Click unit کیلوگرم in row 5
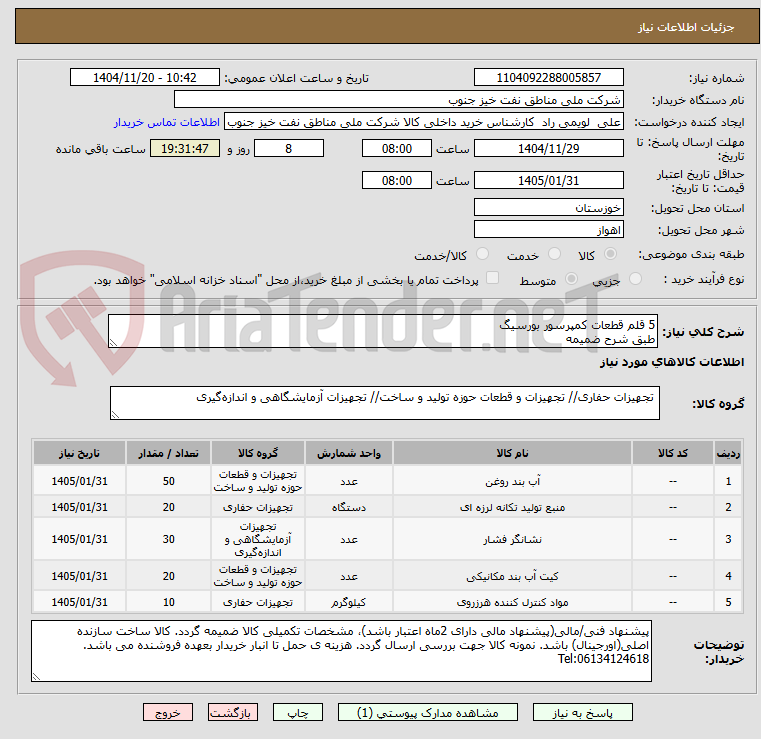 click(x=348, y=602)
